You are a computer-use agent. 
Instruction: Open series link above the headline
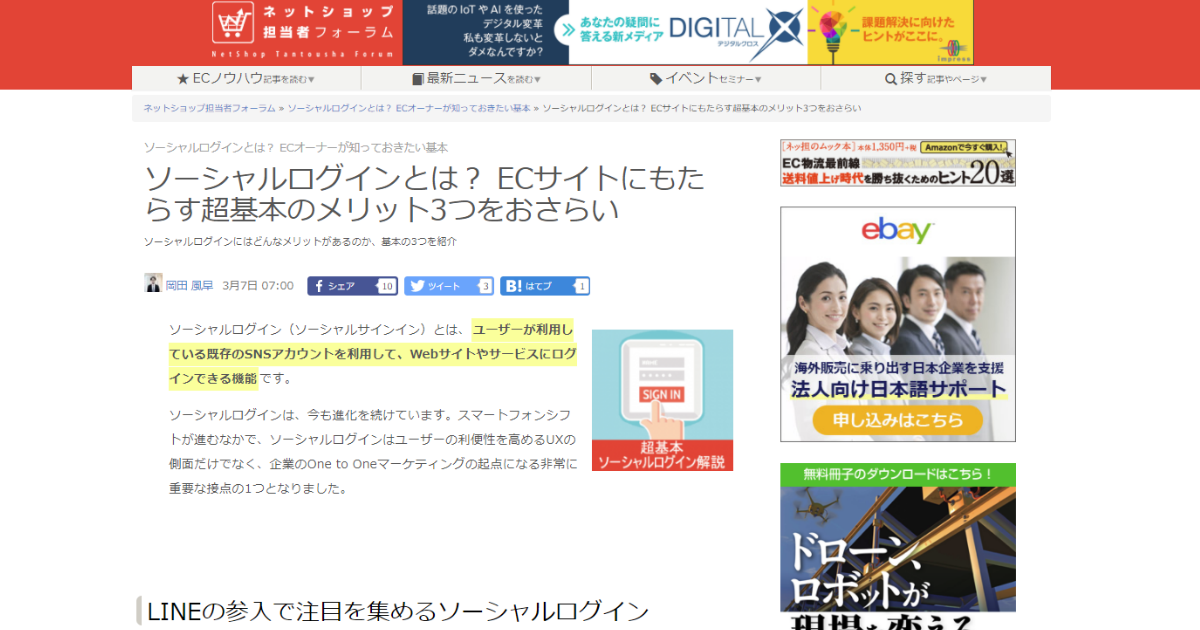[296, 147]
